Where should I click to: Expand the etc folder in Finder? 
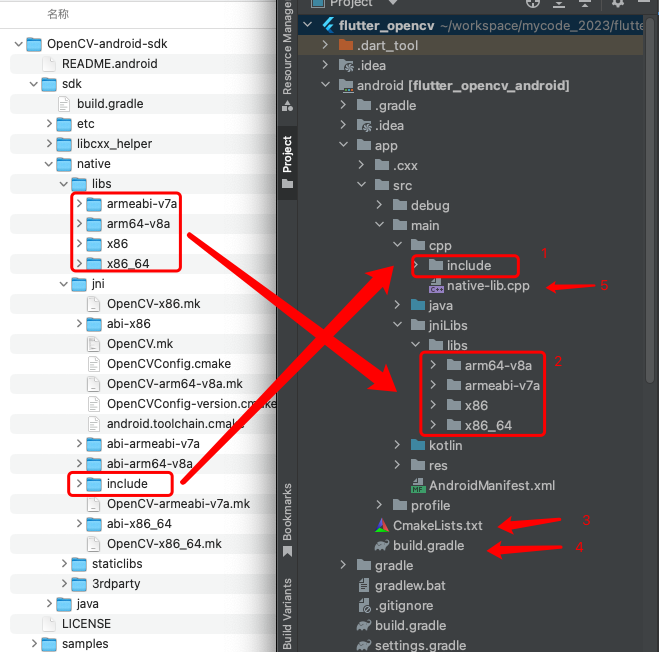click(x=49, y=123)
